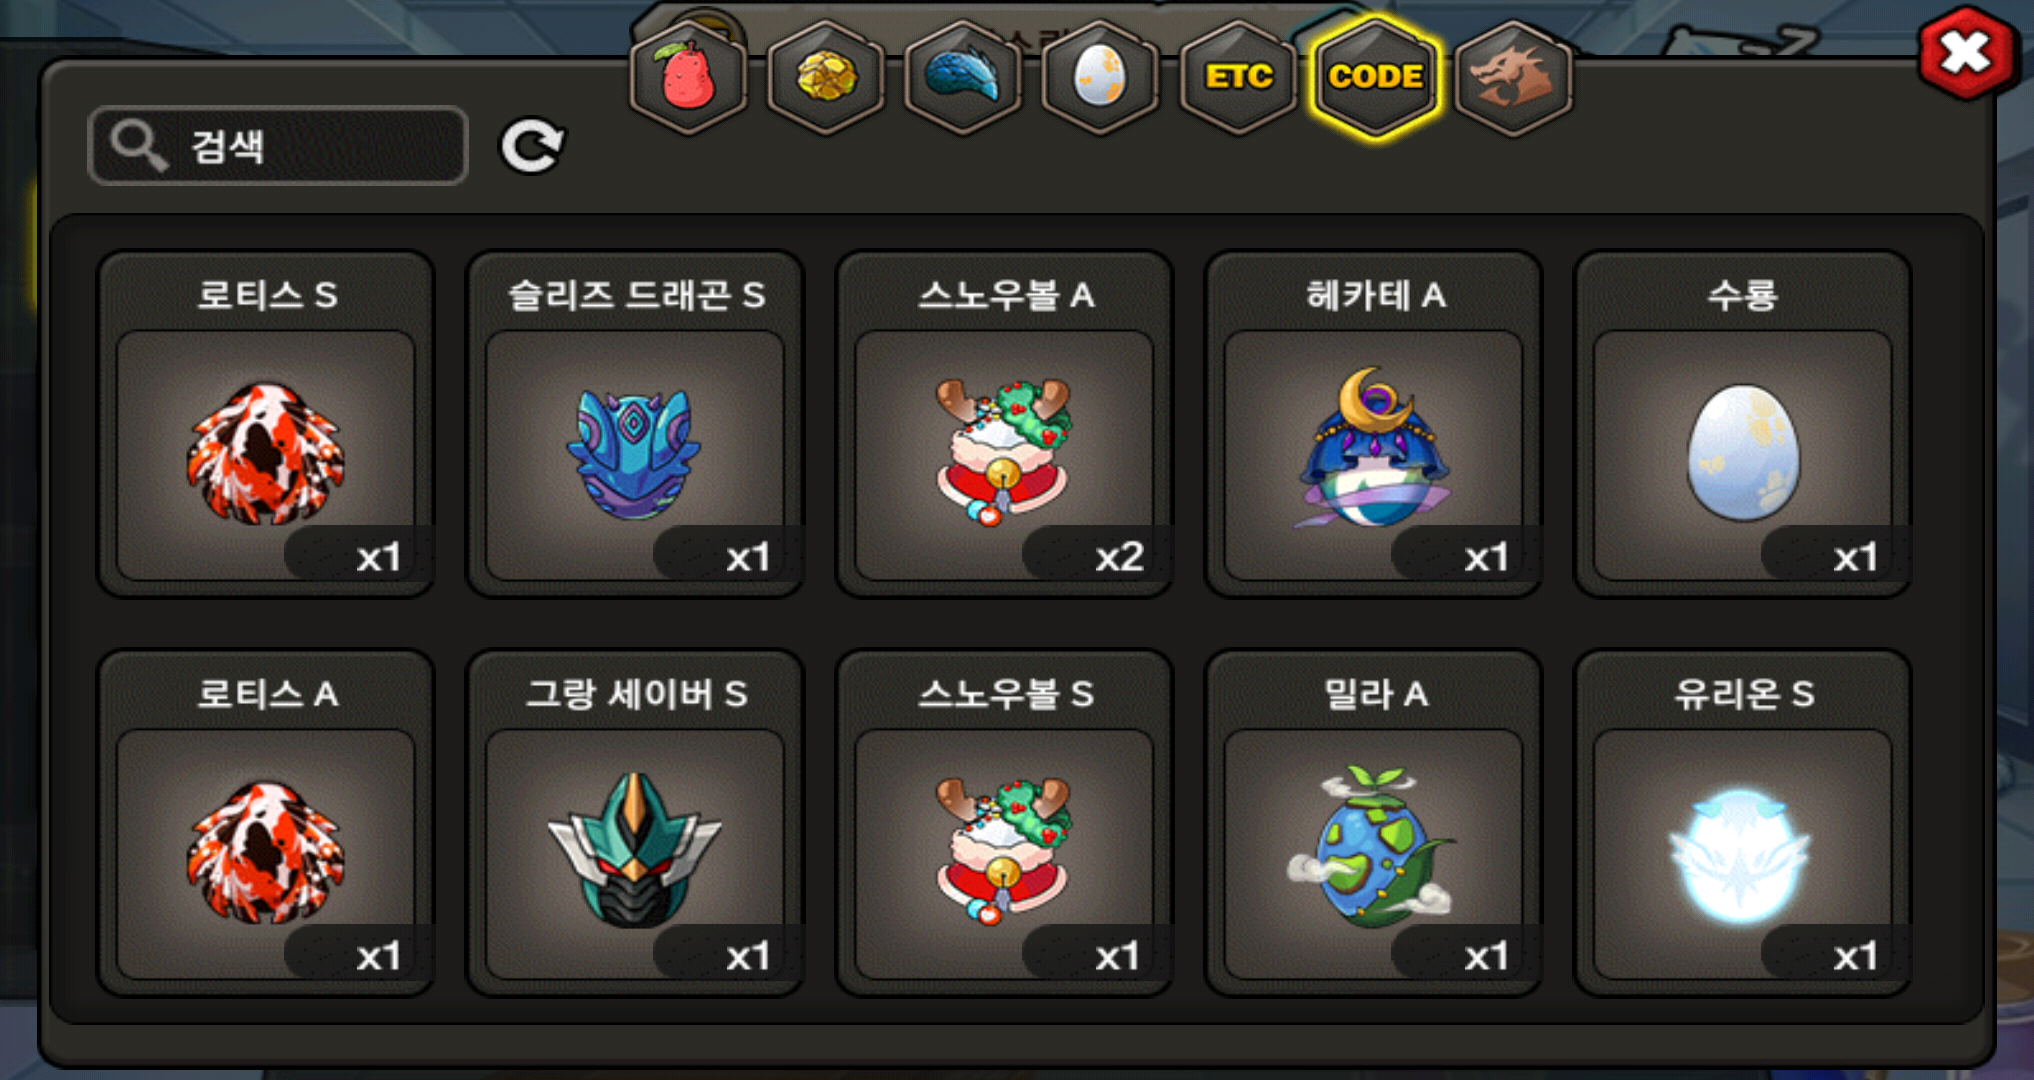Select the 로티스 A egg item
This screenshot has width=2034, height=1080.
(x=266, y=823)
